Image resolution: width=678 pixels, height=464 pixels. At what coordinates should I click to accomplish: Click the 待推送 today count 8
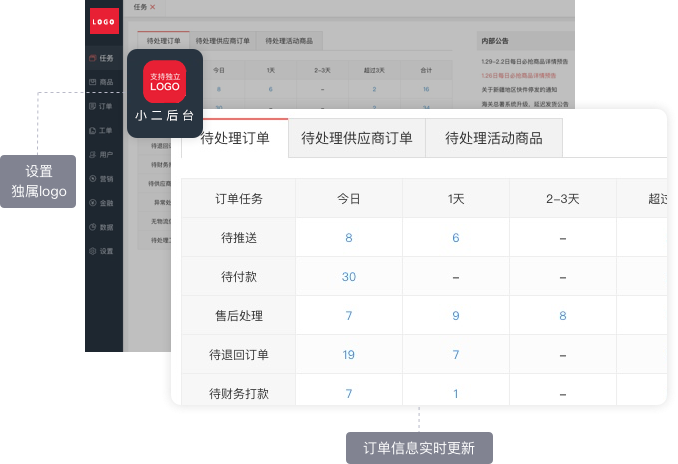[x=348, y=238]
